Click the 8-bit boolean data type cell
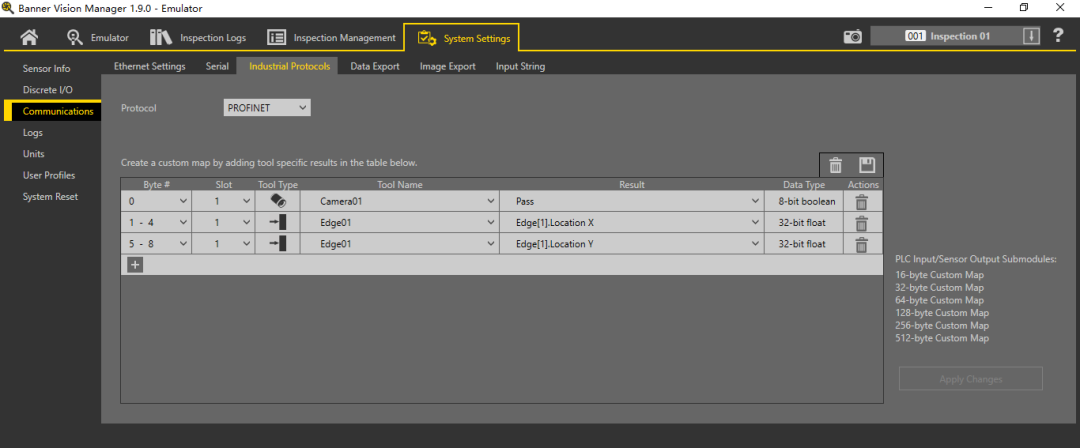1080x448 pixels. (x=804, y=202)
